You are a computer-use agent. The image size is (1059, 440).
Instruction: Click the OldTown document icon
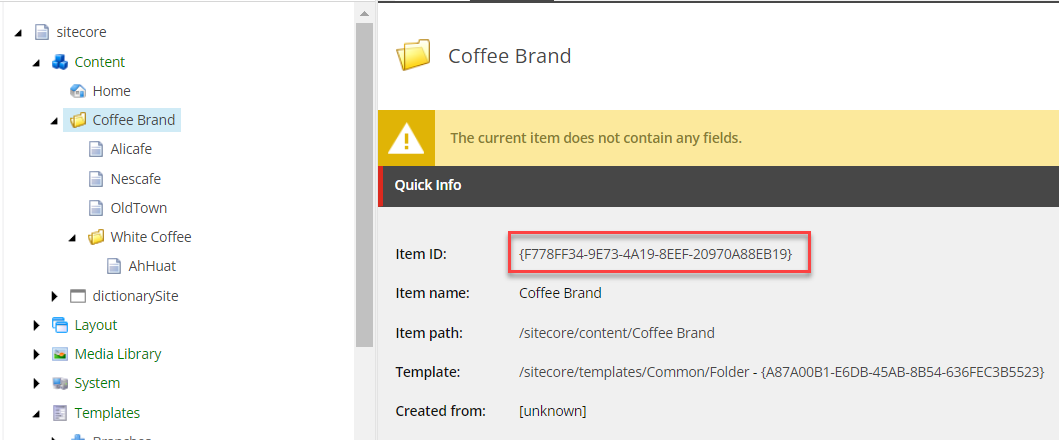[x=96, y=207]
